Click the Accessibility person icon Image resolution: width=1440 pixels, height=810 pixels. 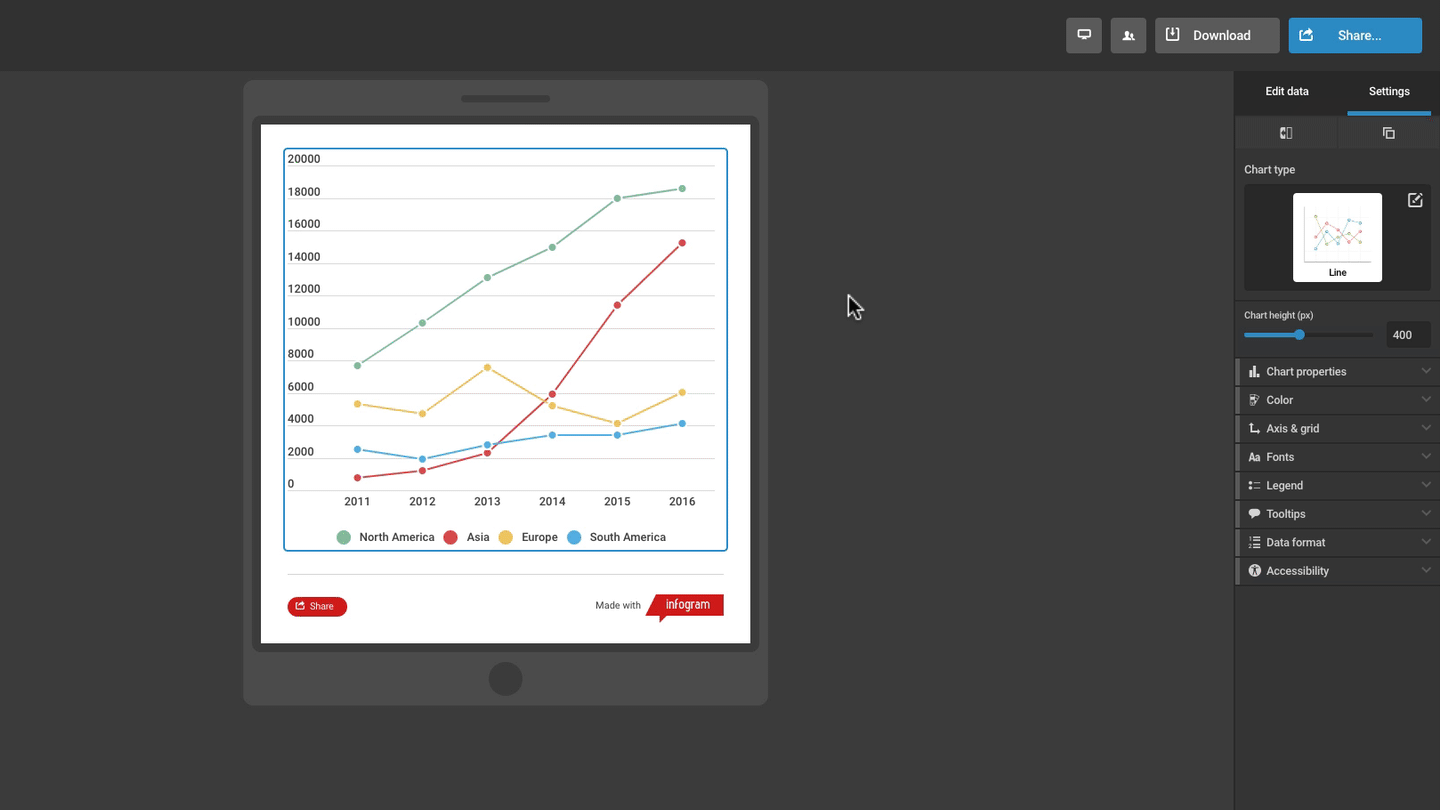1255,571
